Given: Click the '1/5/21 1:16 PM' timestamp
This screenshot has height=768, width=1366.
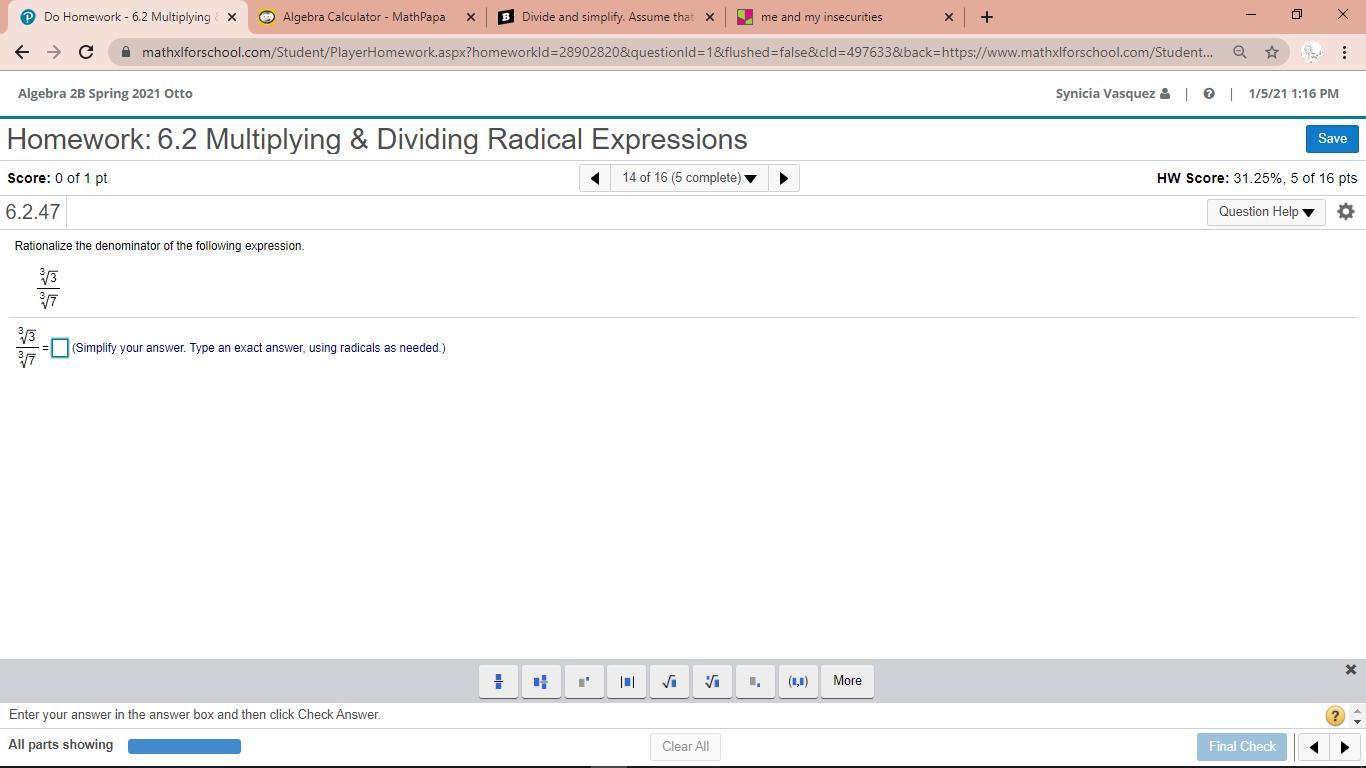Looking at the screenshot, I should (x=1293, y=94).
